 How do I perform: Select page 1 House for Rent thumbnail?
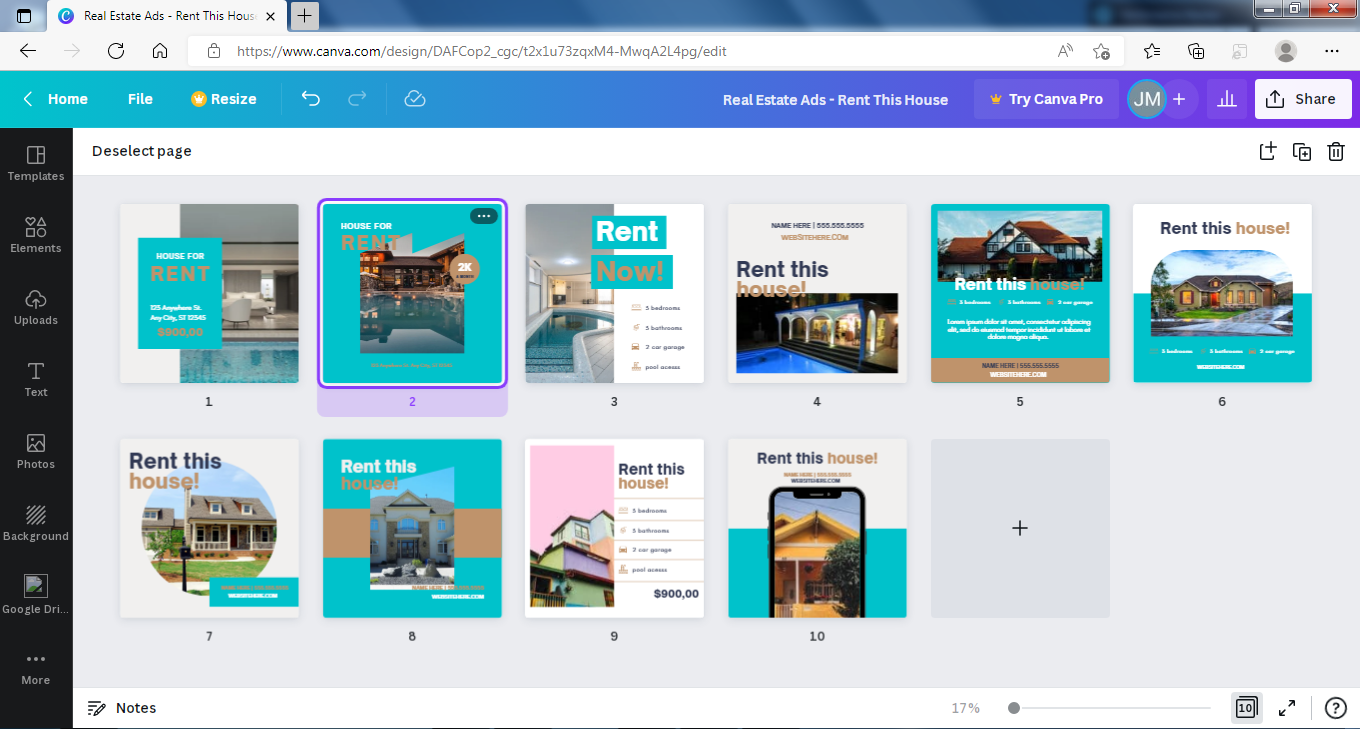coord(209,294)
